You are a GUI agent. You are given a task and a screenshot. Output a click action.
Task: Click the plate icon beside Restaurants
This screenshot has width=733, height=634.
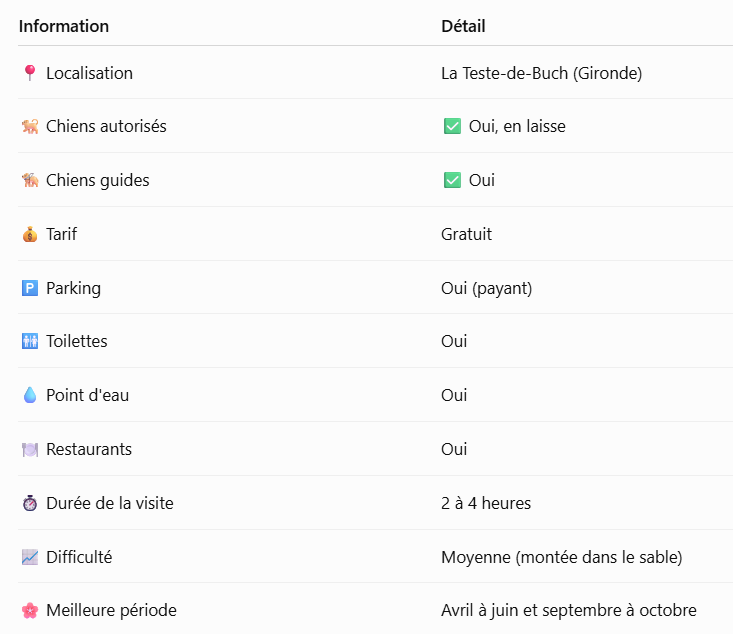pos(30,449)
